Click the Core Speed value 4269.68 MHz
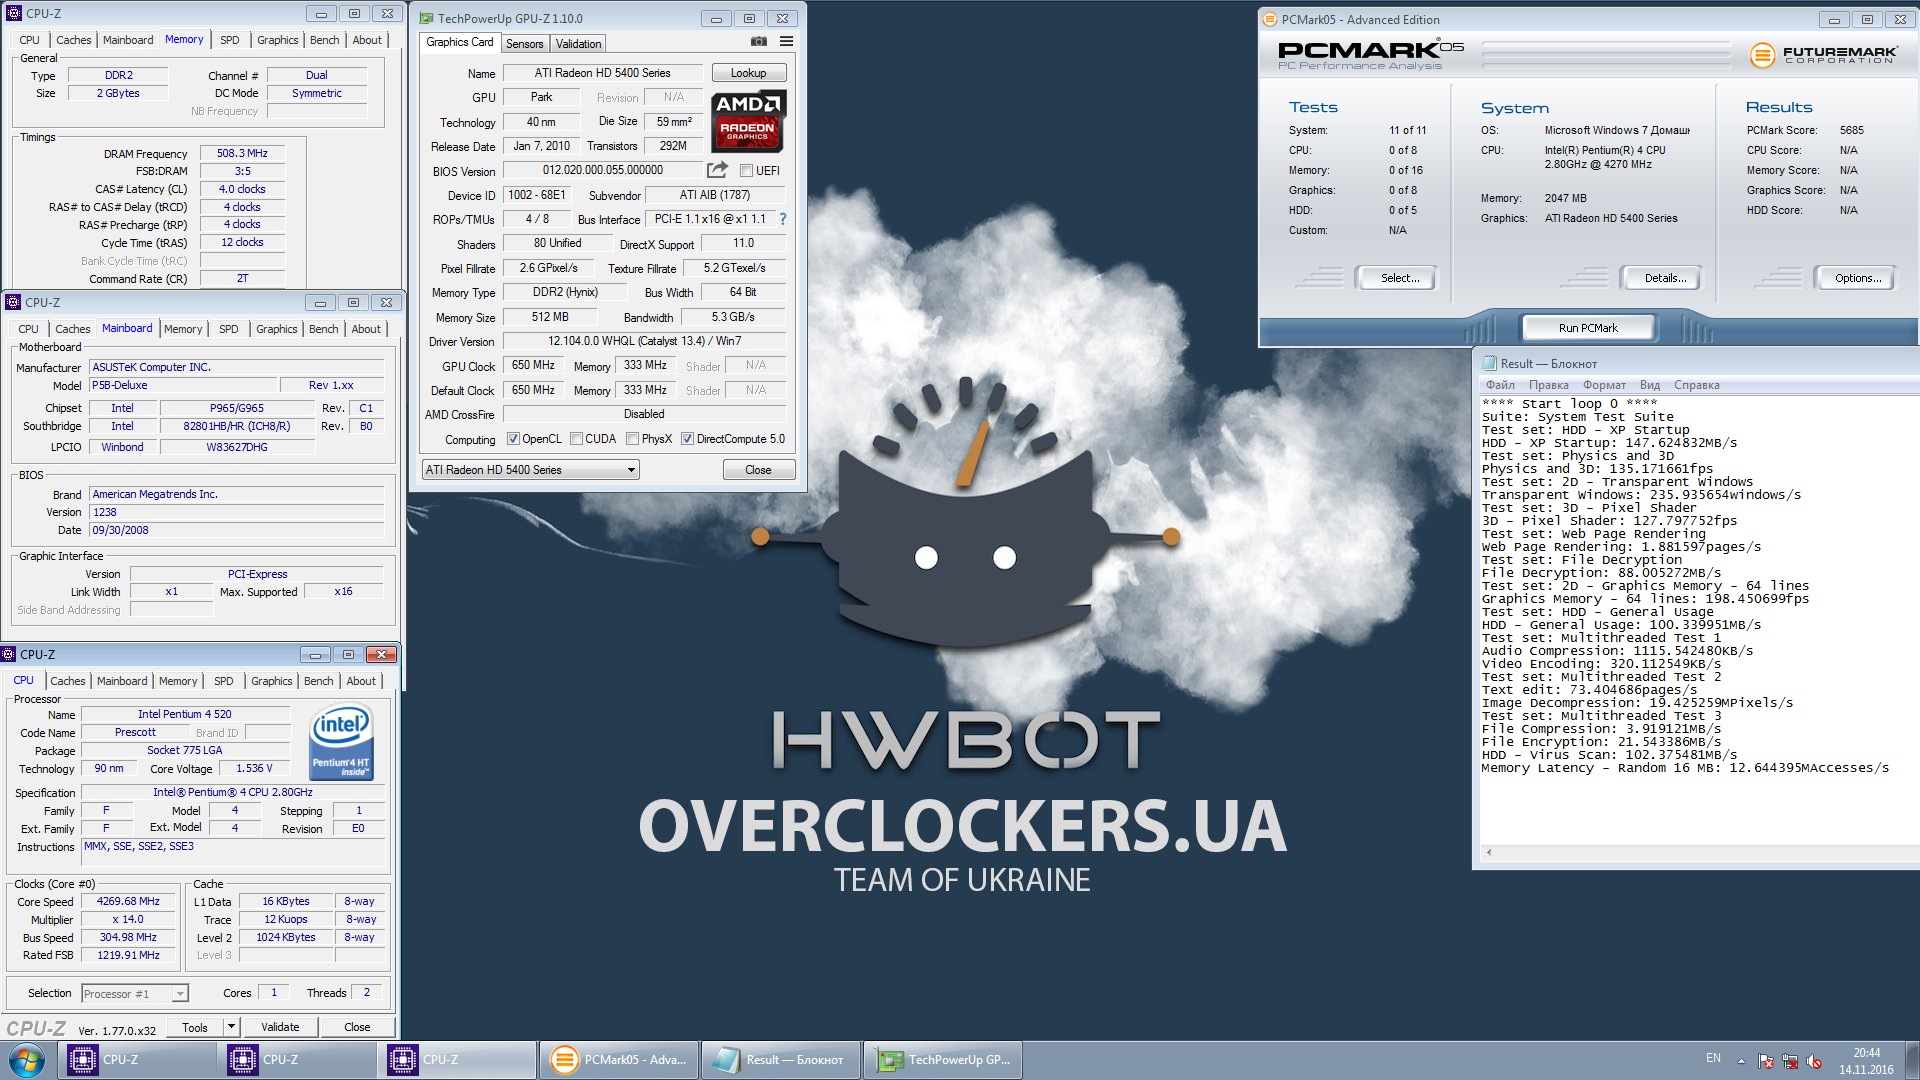1920x1080 pixels. (128, 901)
